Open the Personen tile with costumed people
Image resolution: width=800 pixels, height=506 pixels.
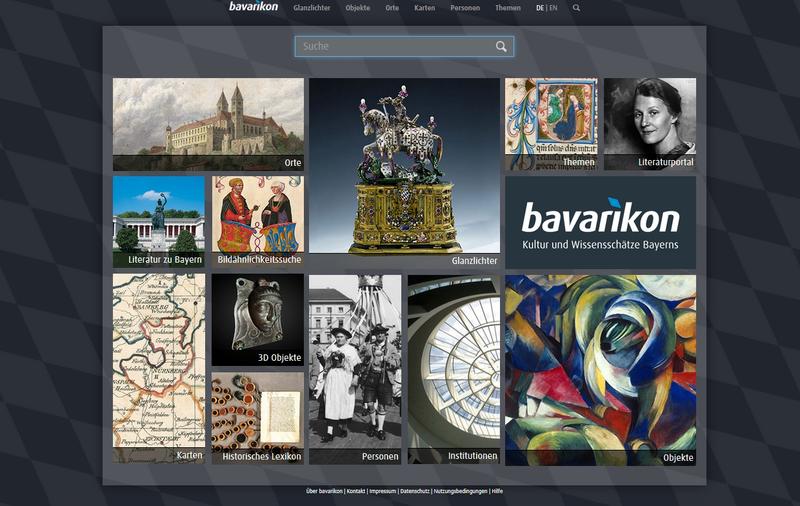355,370
